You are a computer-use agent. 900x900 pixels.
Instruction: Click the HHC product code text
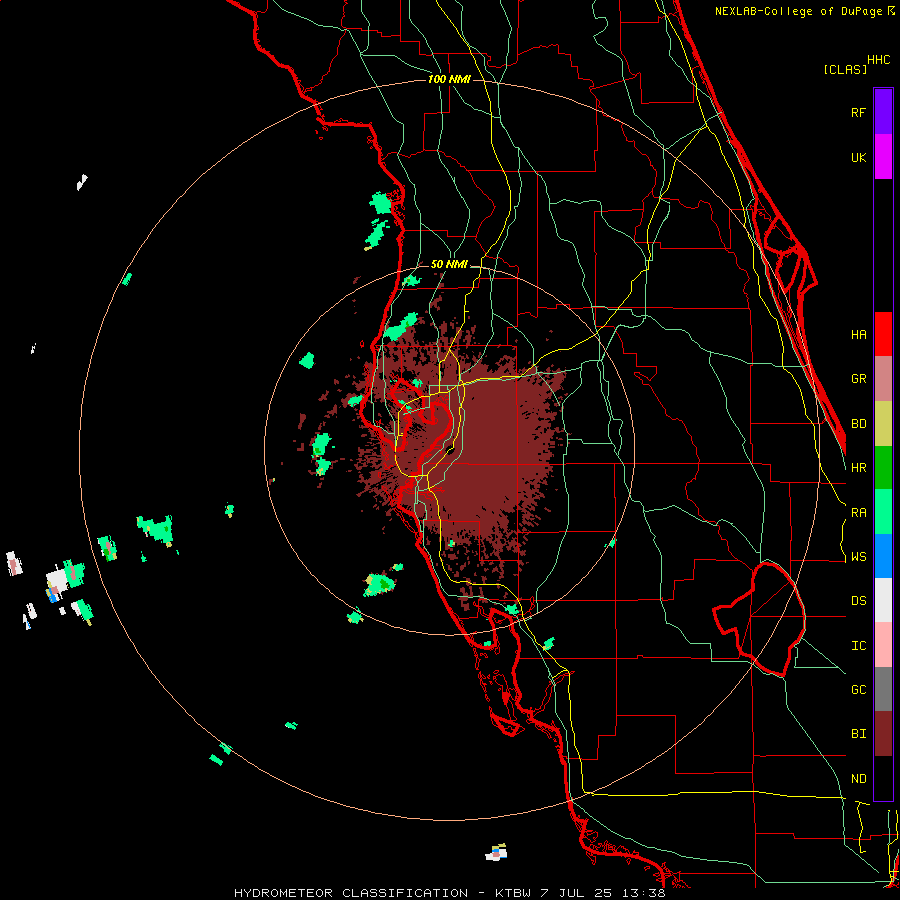point(878,60)
